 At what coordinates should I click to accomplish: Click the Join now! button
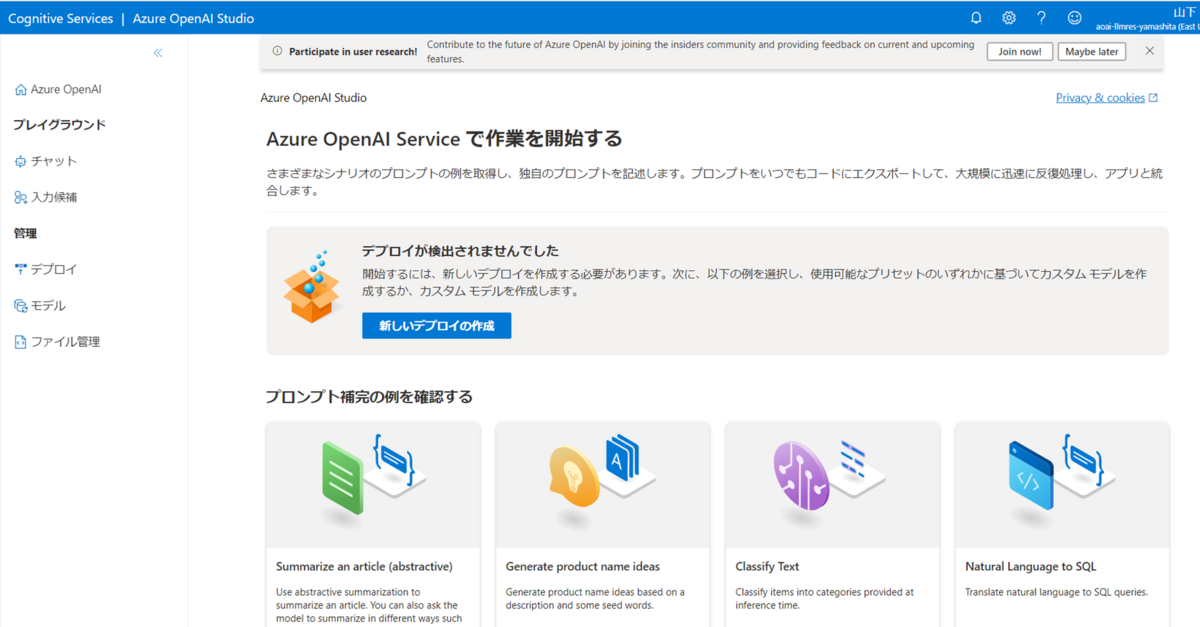point(1019,52)
